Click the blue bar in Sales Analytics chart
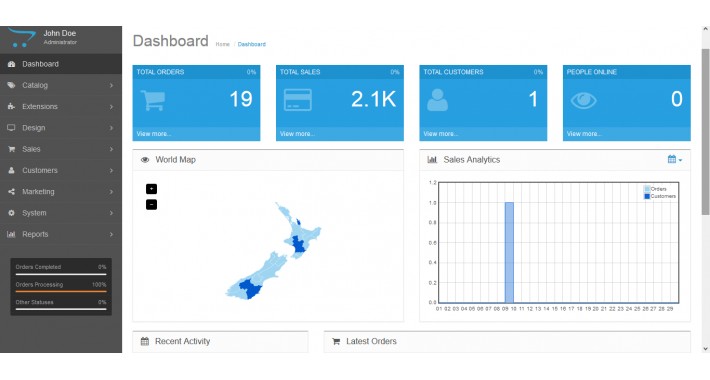Viewport: 710px width, 380px height. tap(509, 252)
